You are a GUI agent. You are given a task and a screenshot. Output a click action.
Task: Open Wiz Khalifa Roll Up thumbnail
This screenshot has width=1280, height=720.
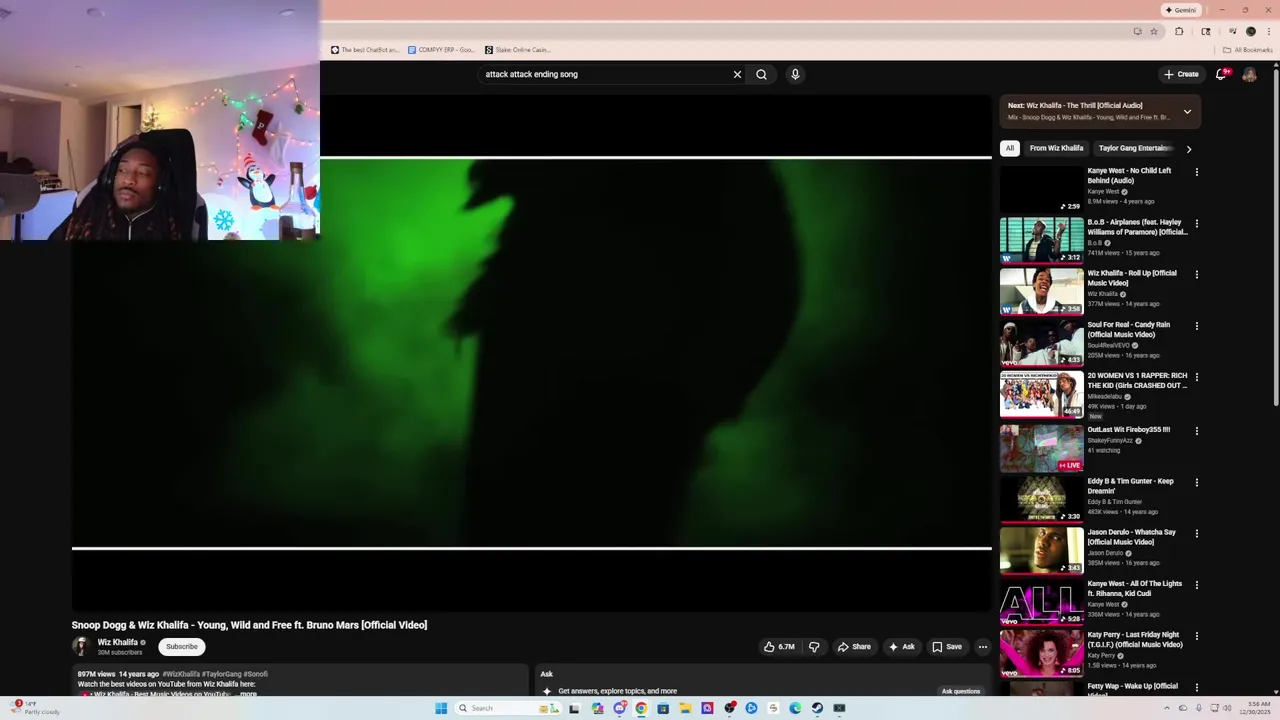(1041, 291)
